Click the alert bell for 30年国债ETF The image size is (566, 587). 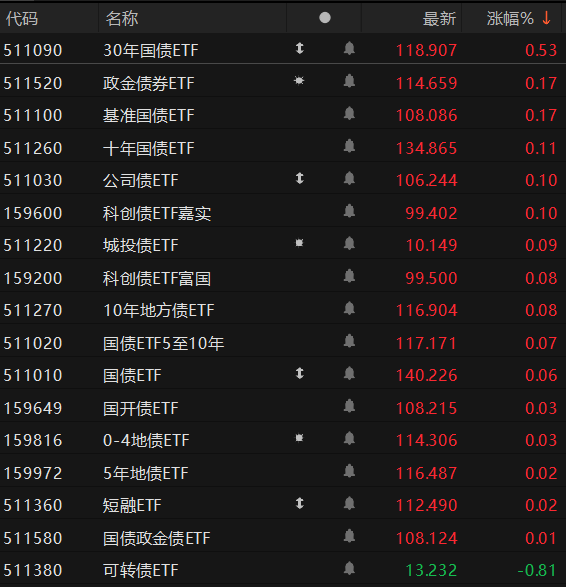[349, 49]
